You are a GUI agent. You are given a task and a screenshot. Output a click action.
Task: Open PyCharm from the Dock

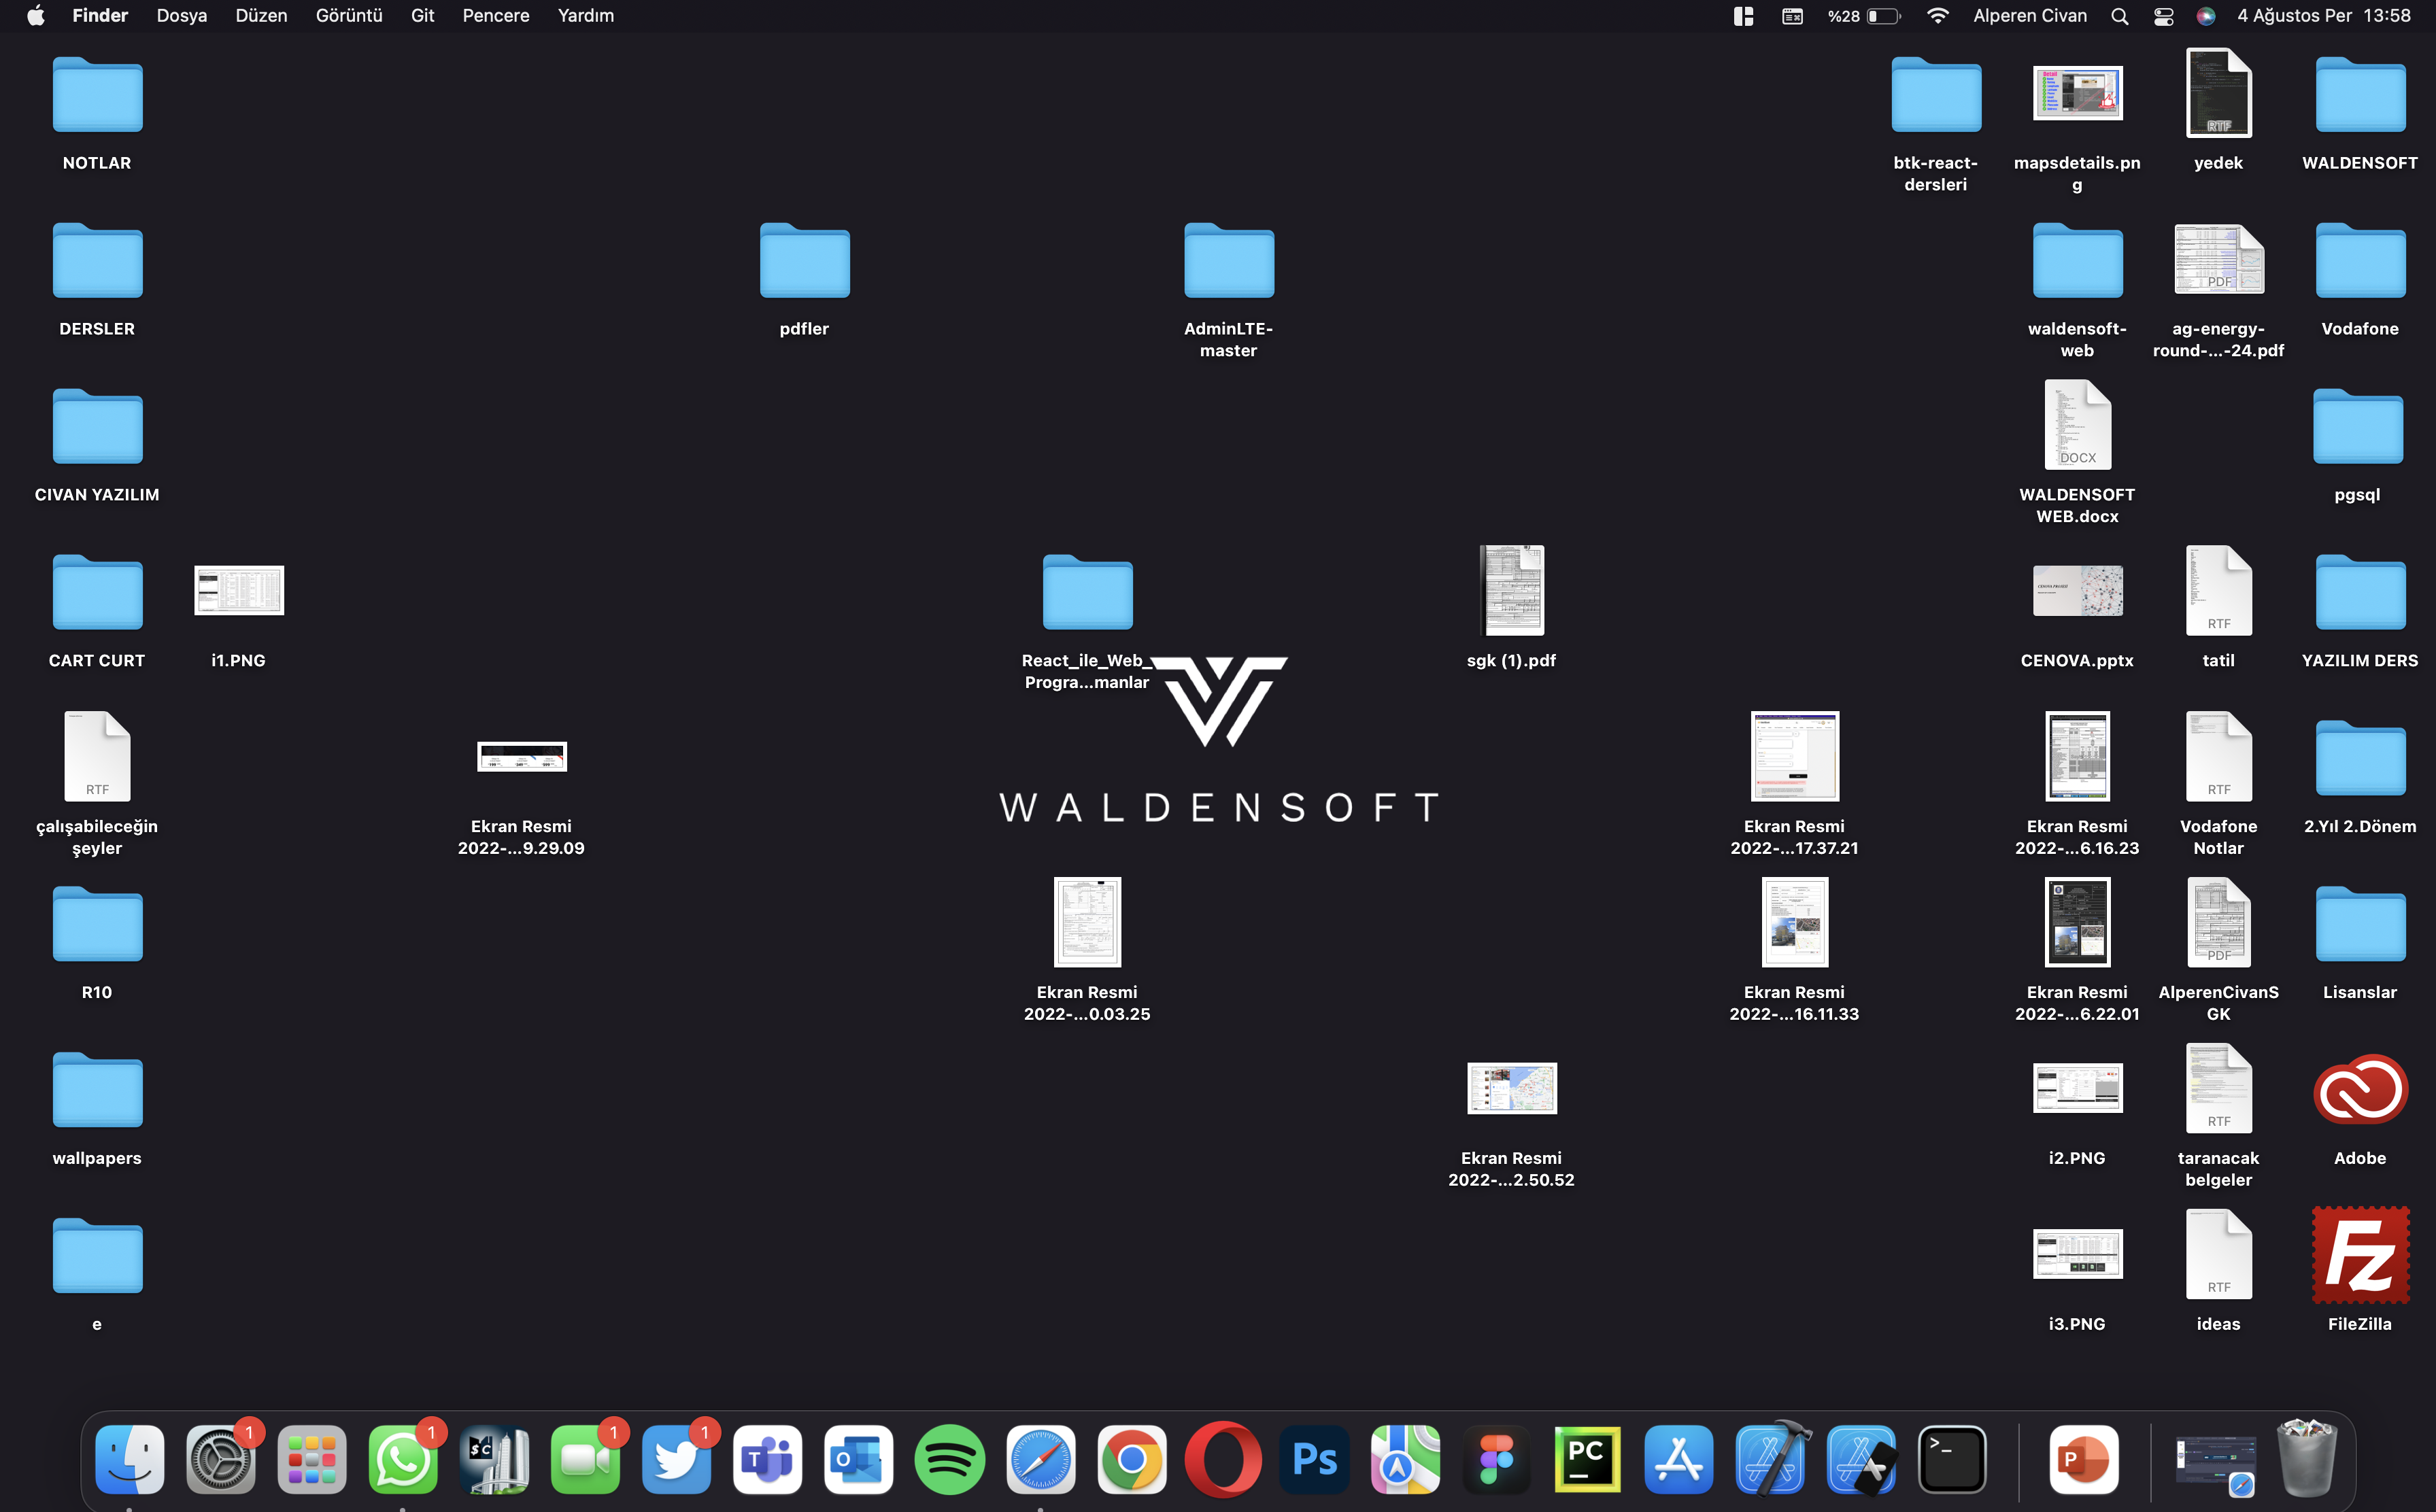click(x=1587, y=1459)
